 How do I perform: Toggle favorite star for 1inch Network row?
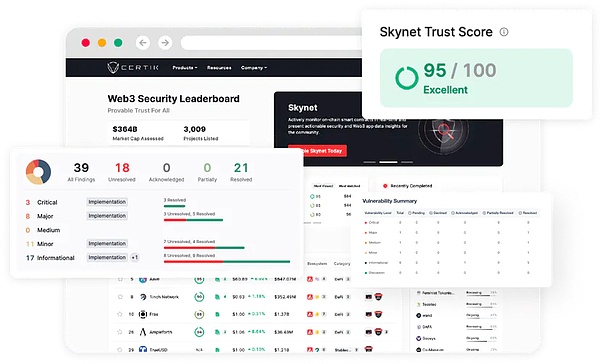(120, 297)
